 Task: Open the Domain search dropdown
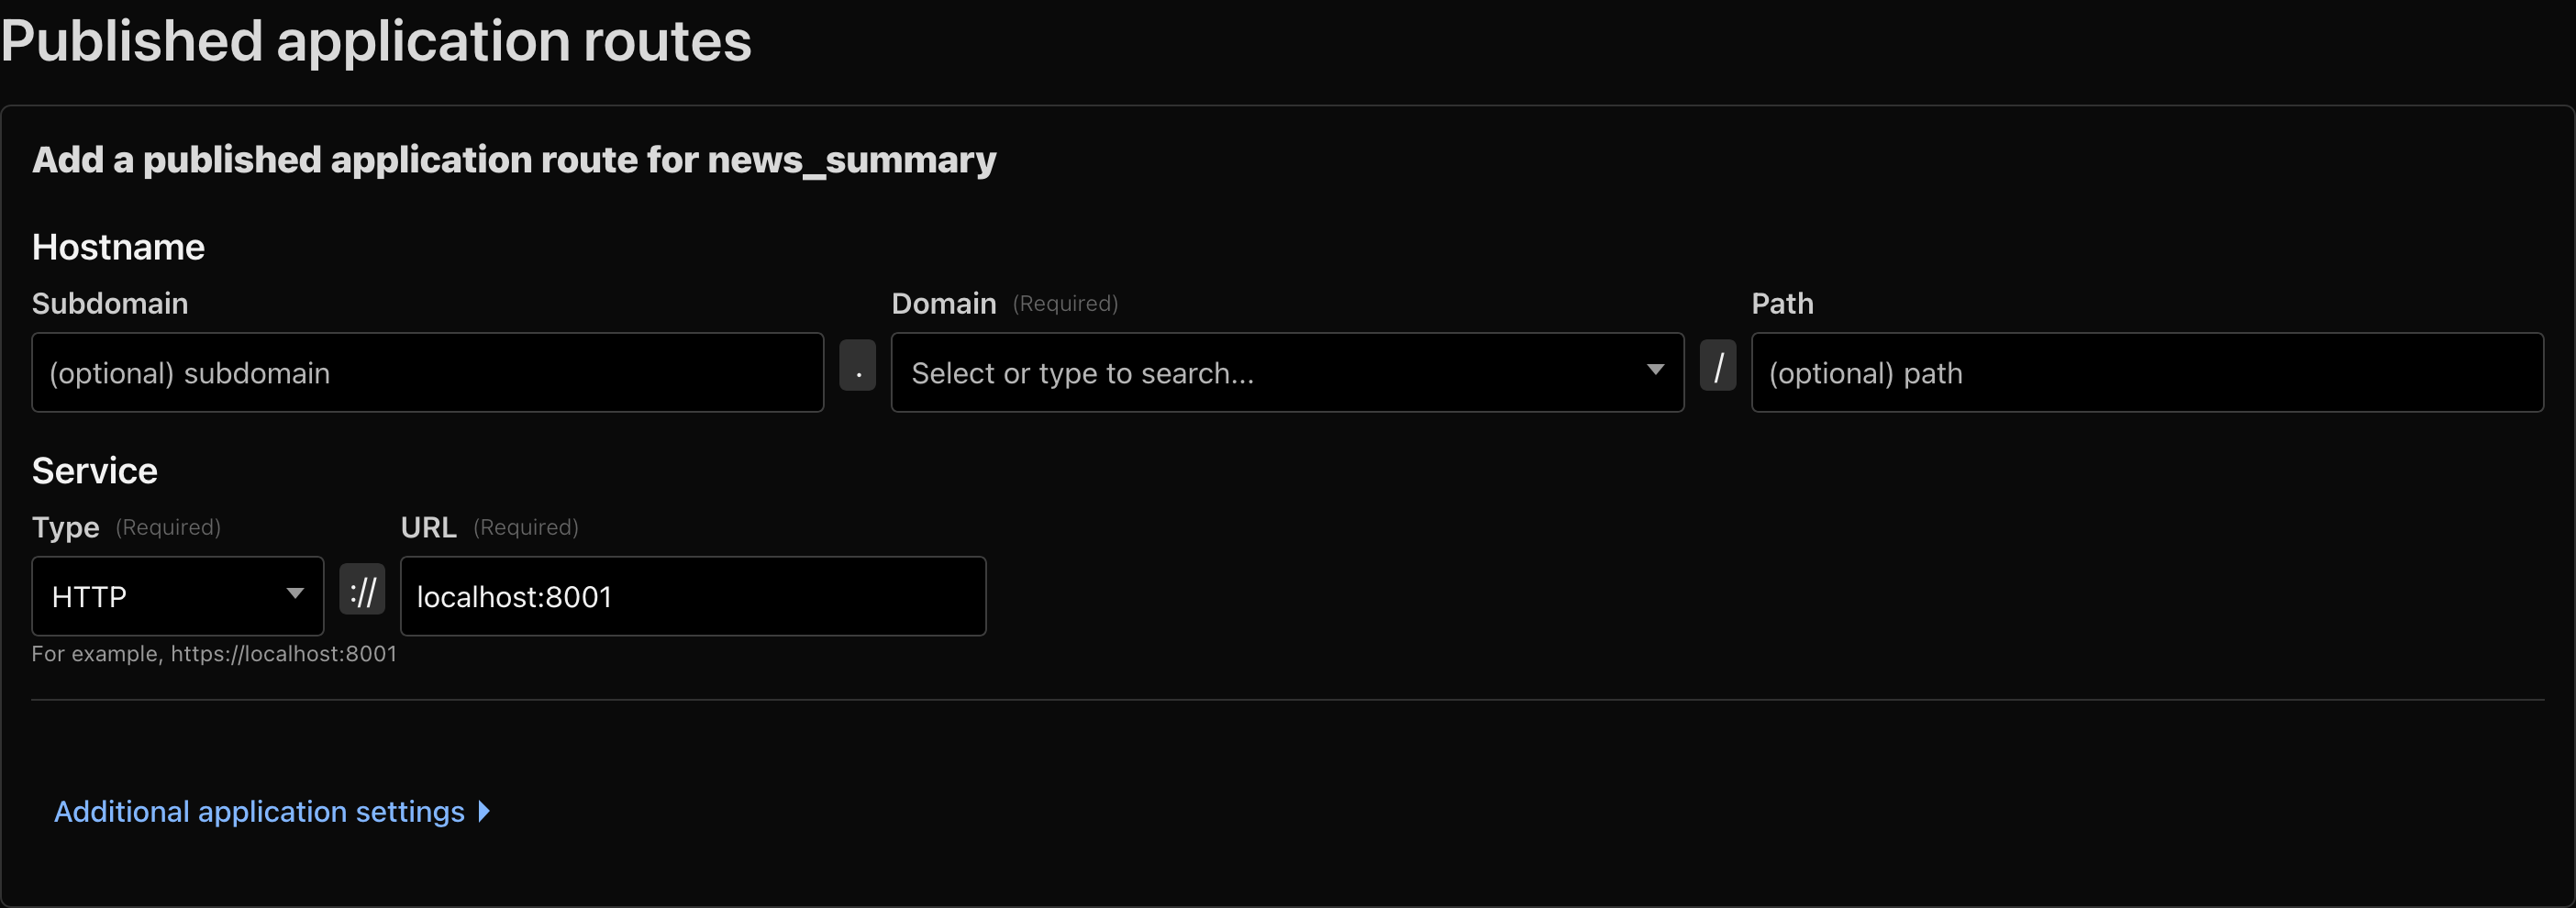tap(1270, 372)
